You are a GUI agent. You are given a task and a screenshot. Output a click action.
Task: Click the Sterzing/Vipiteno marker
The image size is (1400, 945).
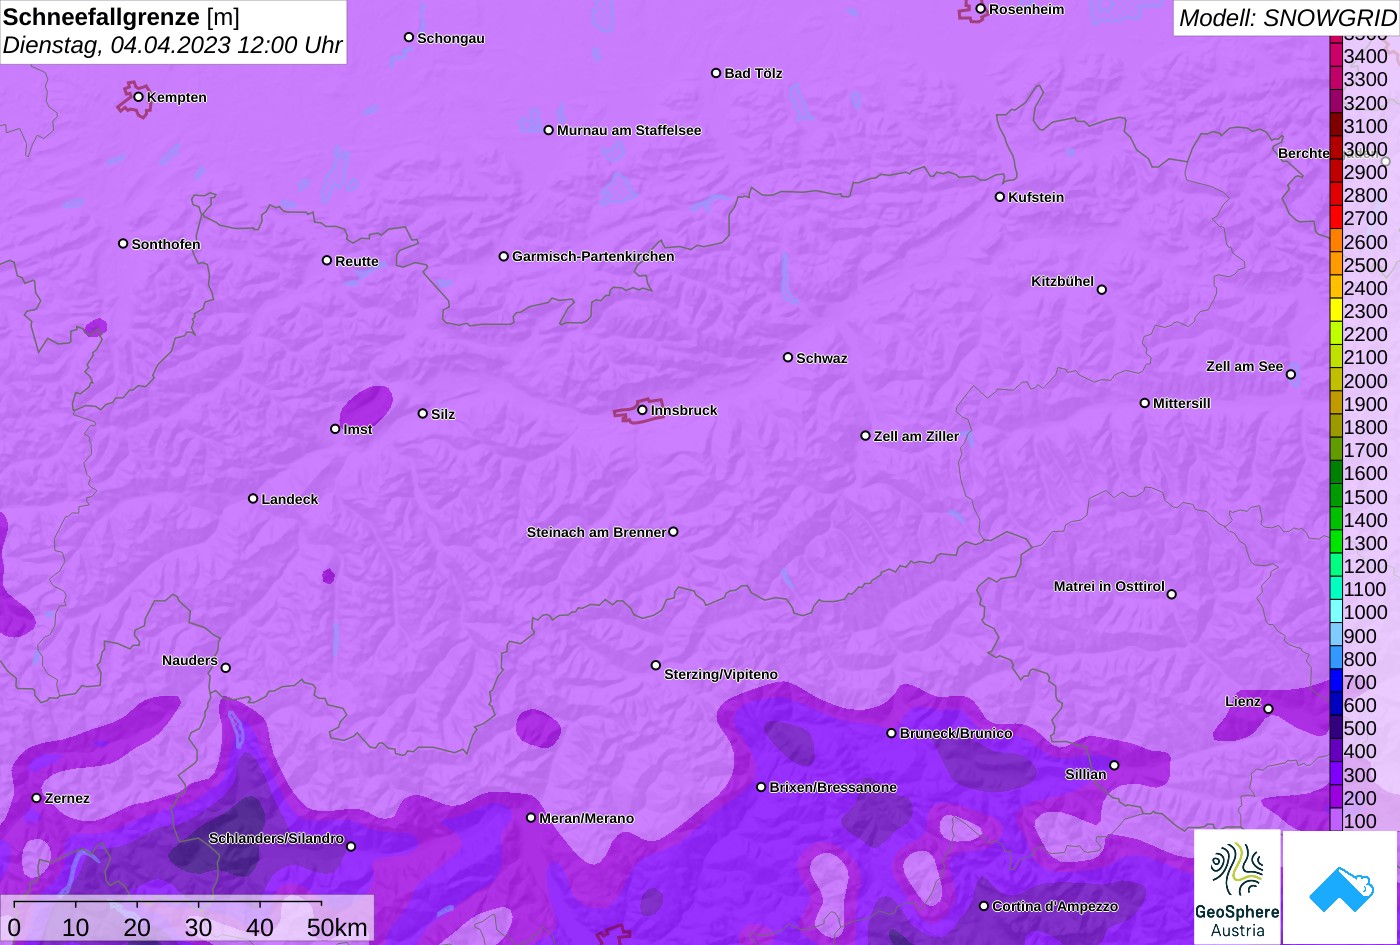(x=656, y=665)
